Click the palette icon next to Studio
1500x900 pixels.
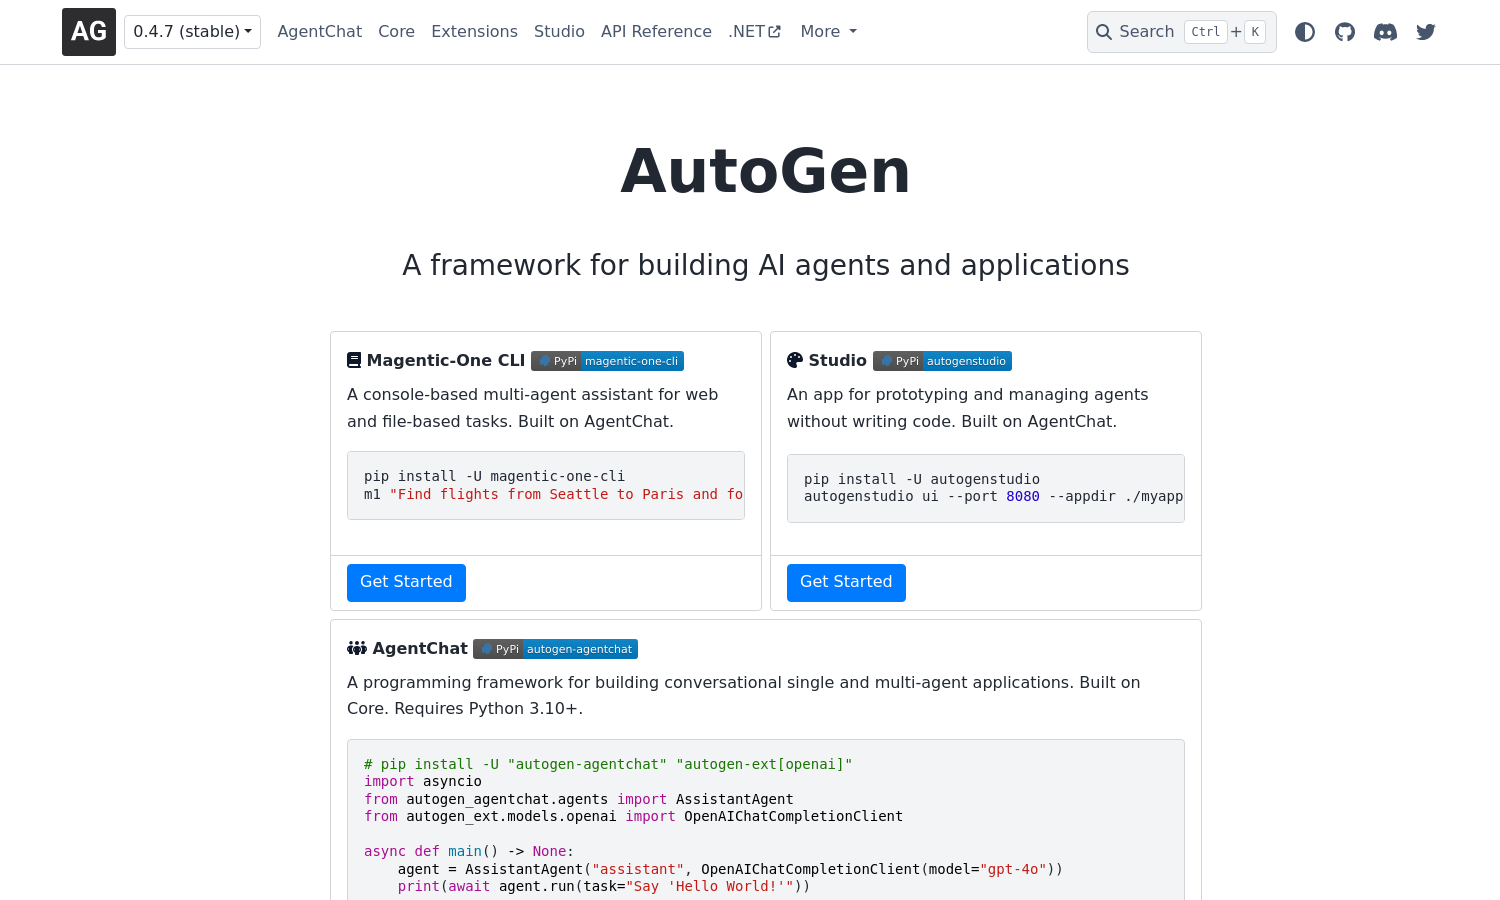794,358
